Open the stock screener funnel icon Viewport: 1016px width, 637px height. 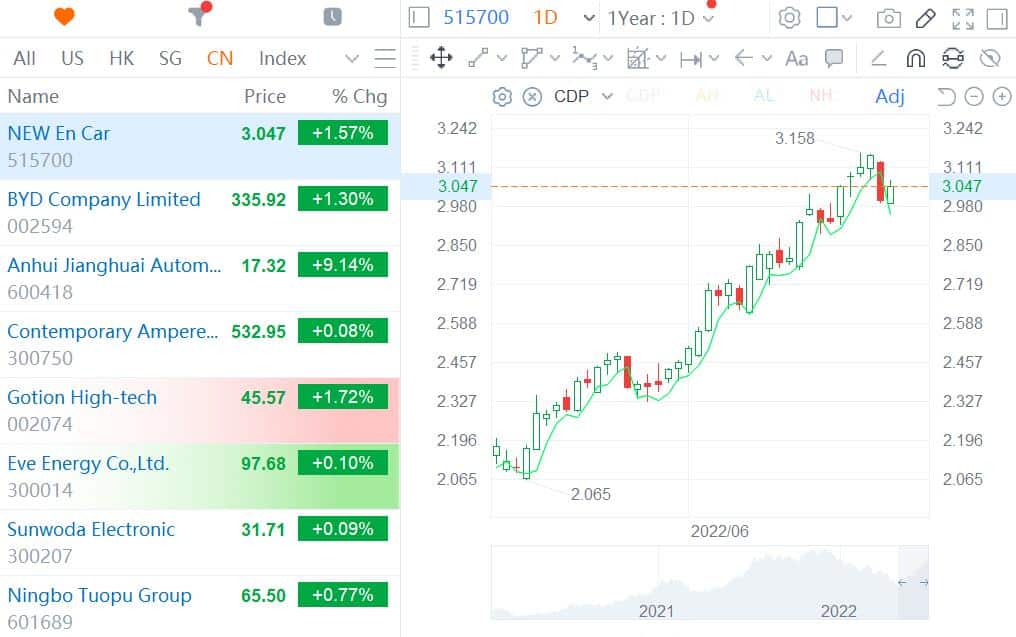pos(197,17)
